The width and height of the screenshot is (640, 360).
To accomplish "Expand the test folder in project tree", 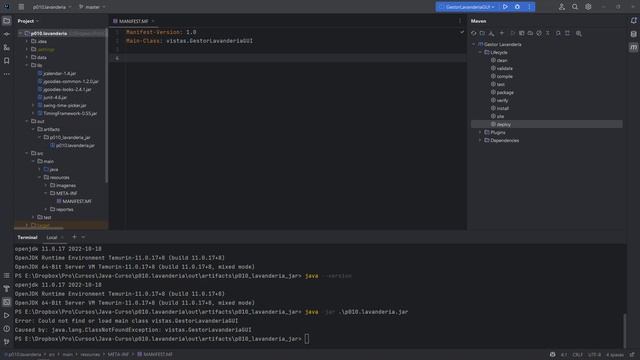I will click(33, 218).
